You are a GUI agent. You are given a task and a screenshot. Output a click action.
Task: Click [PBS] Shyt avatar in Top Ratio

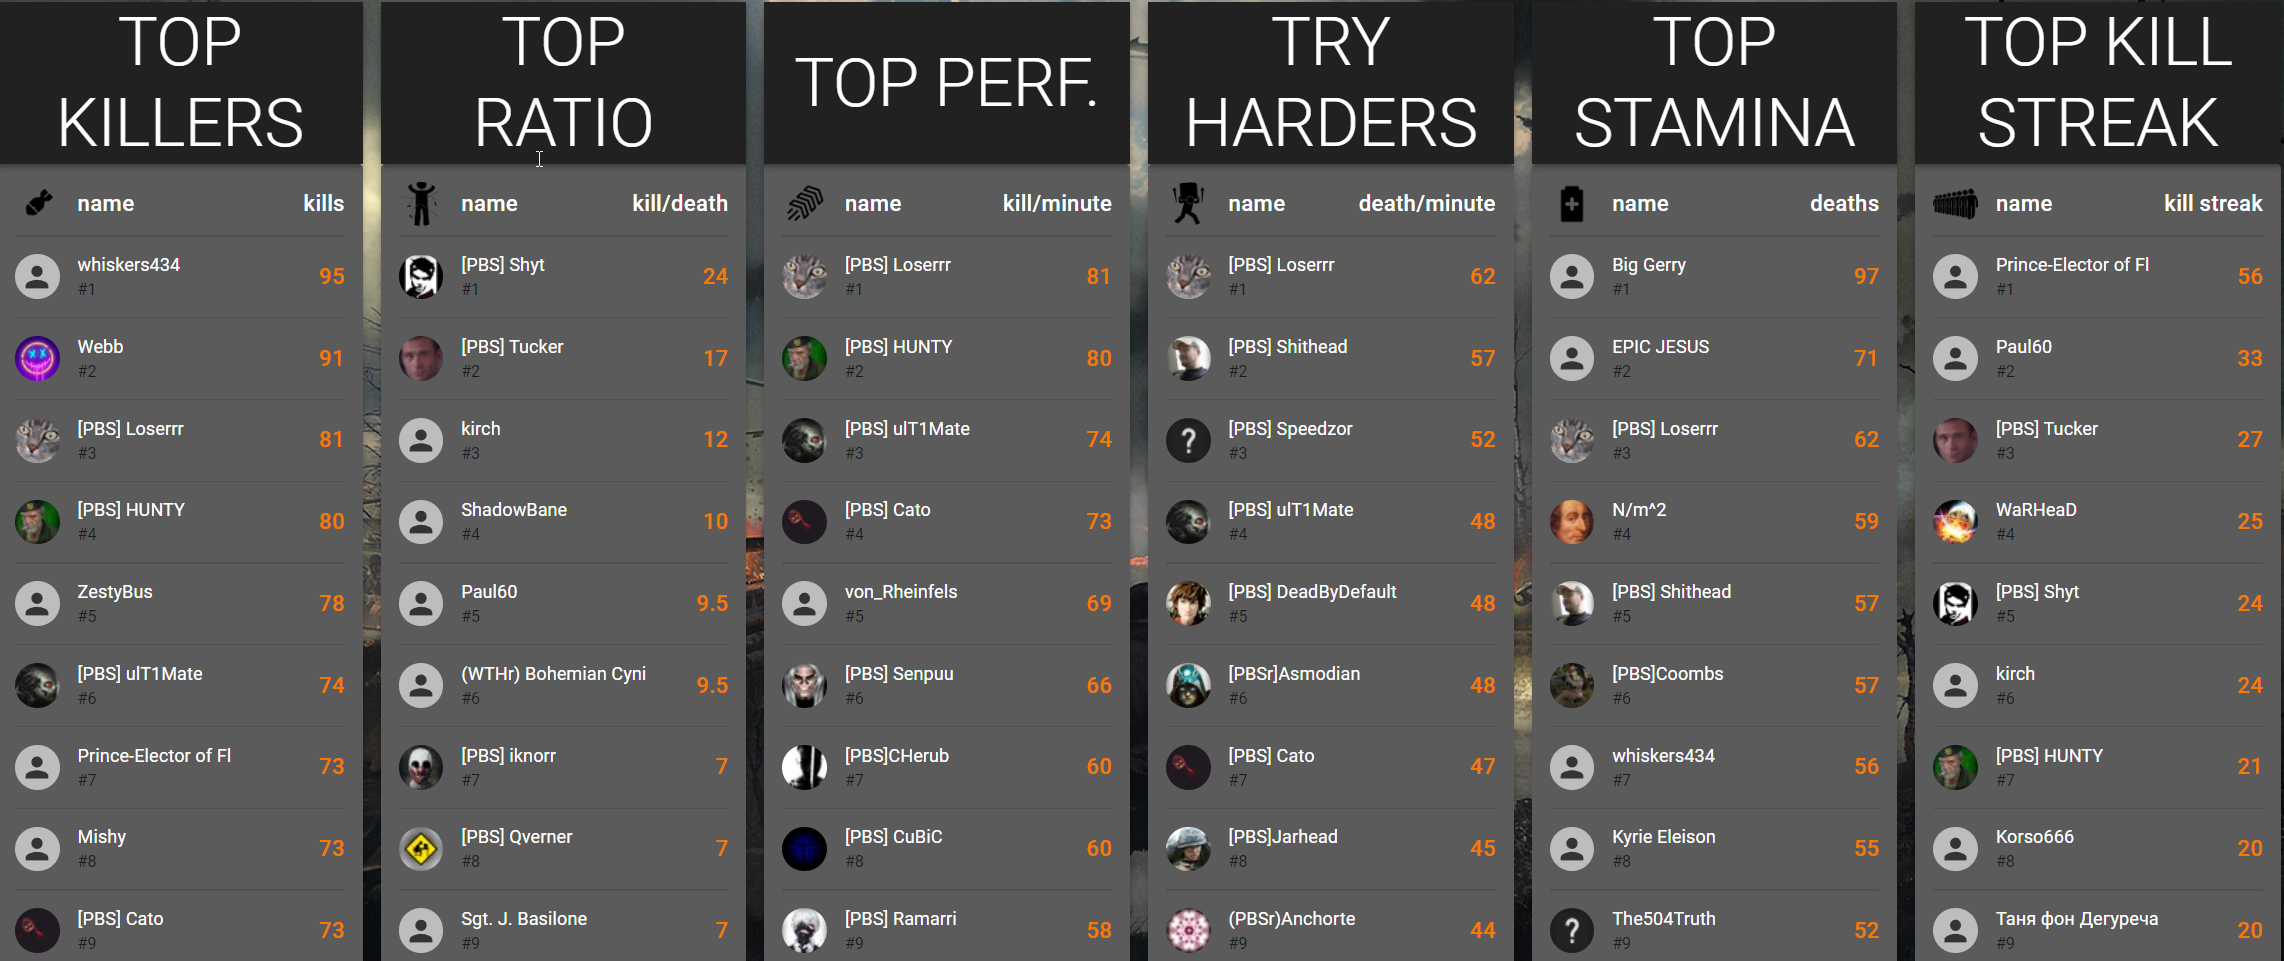(x=421, y=276)
